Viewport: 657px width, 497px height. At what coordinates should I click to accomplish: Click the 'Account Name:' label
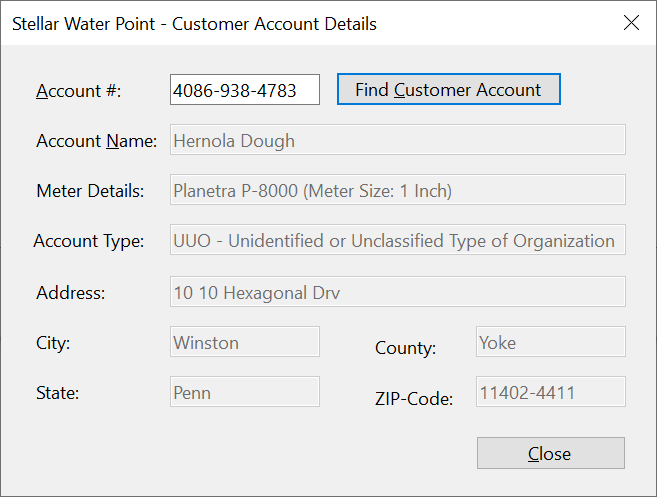tap(97, 141)
